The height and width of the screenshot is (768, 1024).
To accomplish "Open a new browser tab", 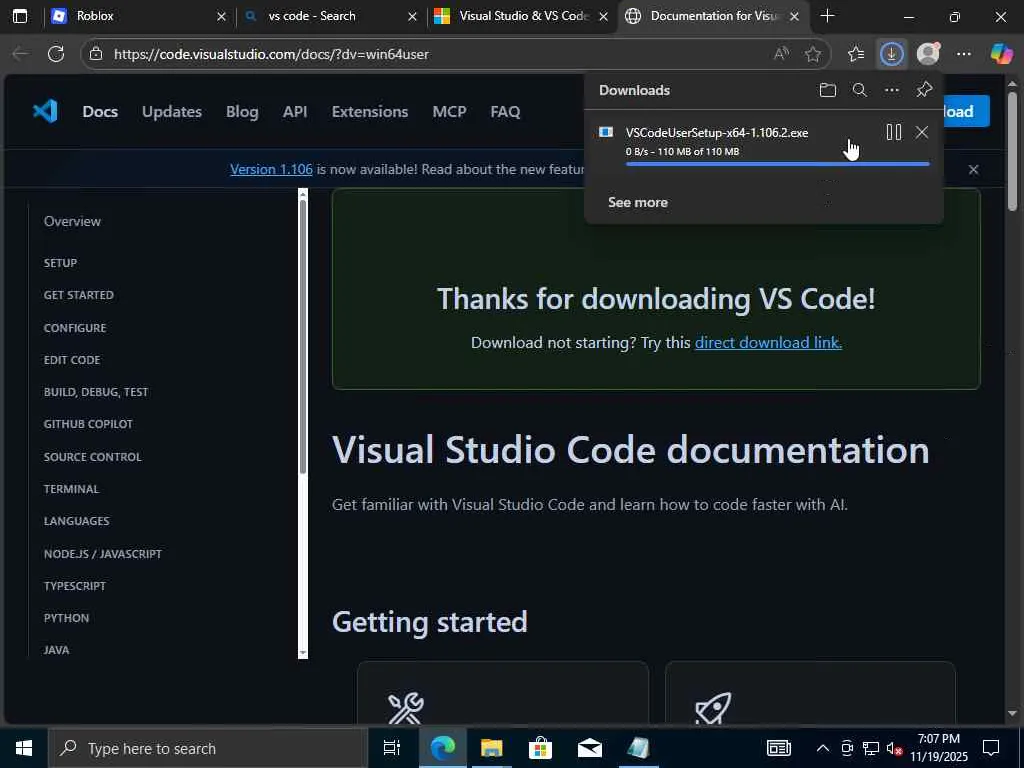I will pyautogui.click(x=827, y=16).
